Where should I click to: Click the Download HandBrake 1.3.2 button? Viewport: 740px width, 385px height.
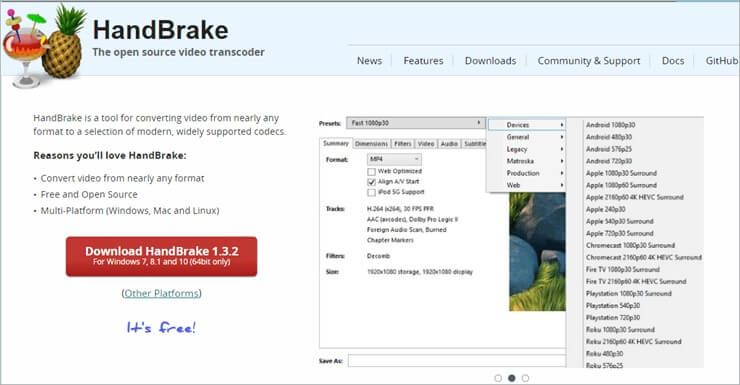161,256
